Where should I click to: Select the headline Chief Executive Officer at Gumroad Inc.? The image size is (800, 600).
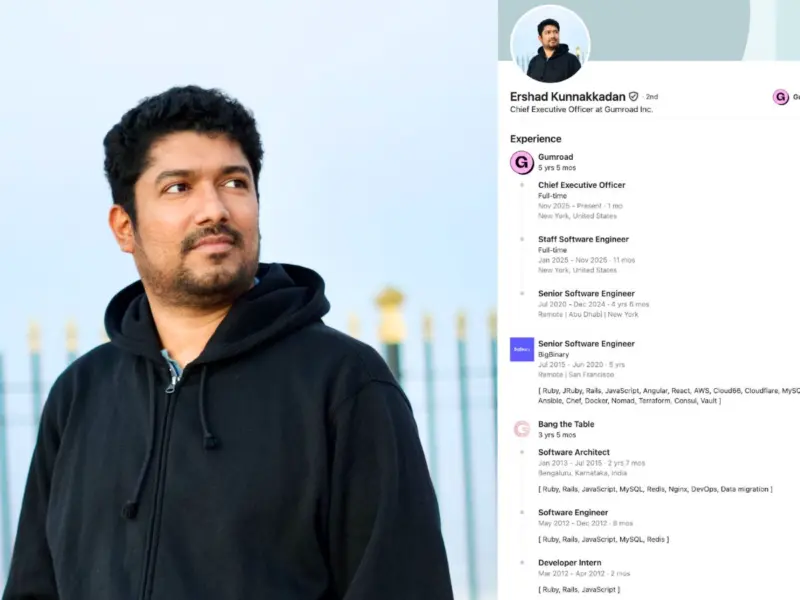(x=581, y=109)
